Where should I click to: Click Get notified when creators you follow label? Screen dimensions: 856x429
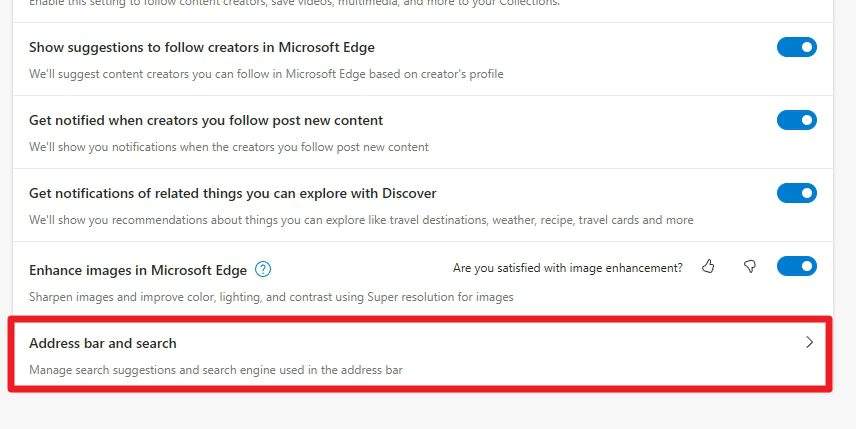(x=206, y=121)
